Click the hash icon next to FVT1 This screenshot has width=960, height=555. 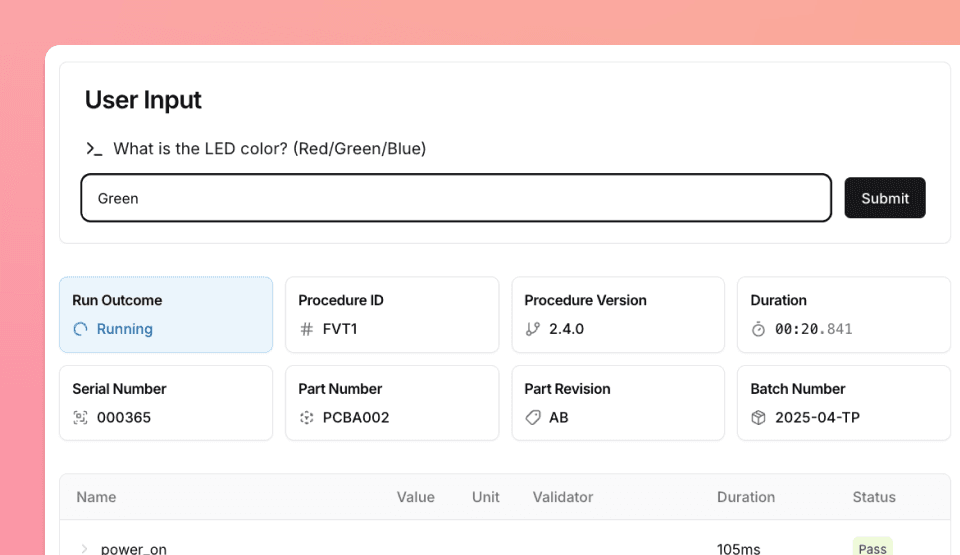click(x=307, y=329)
